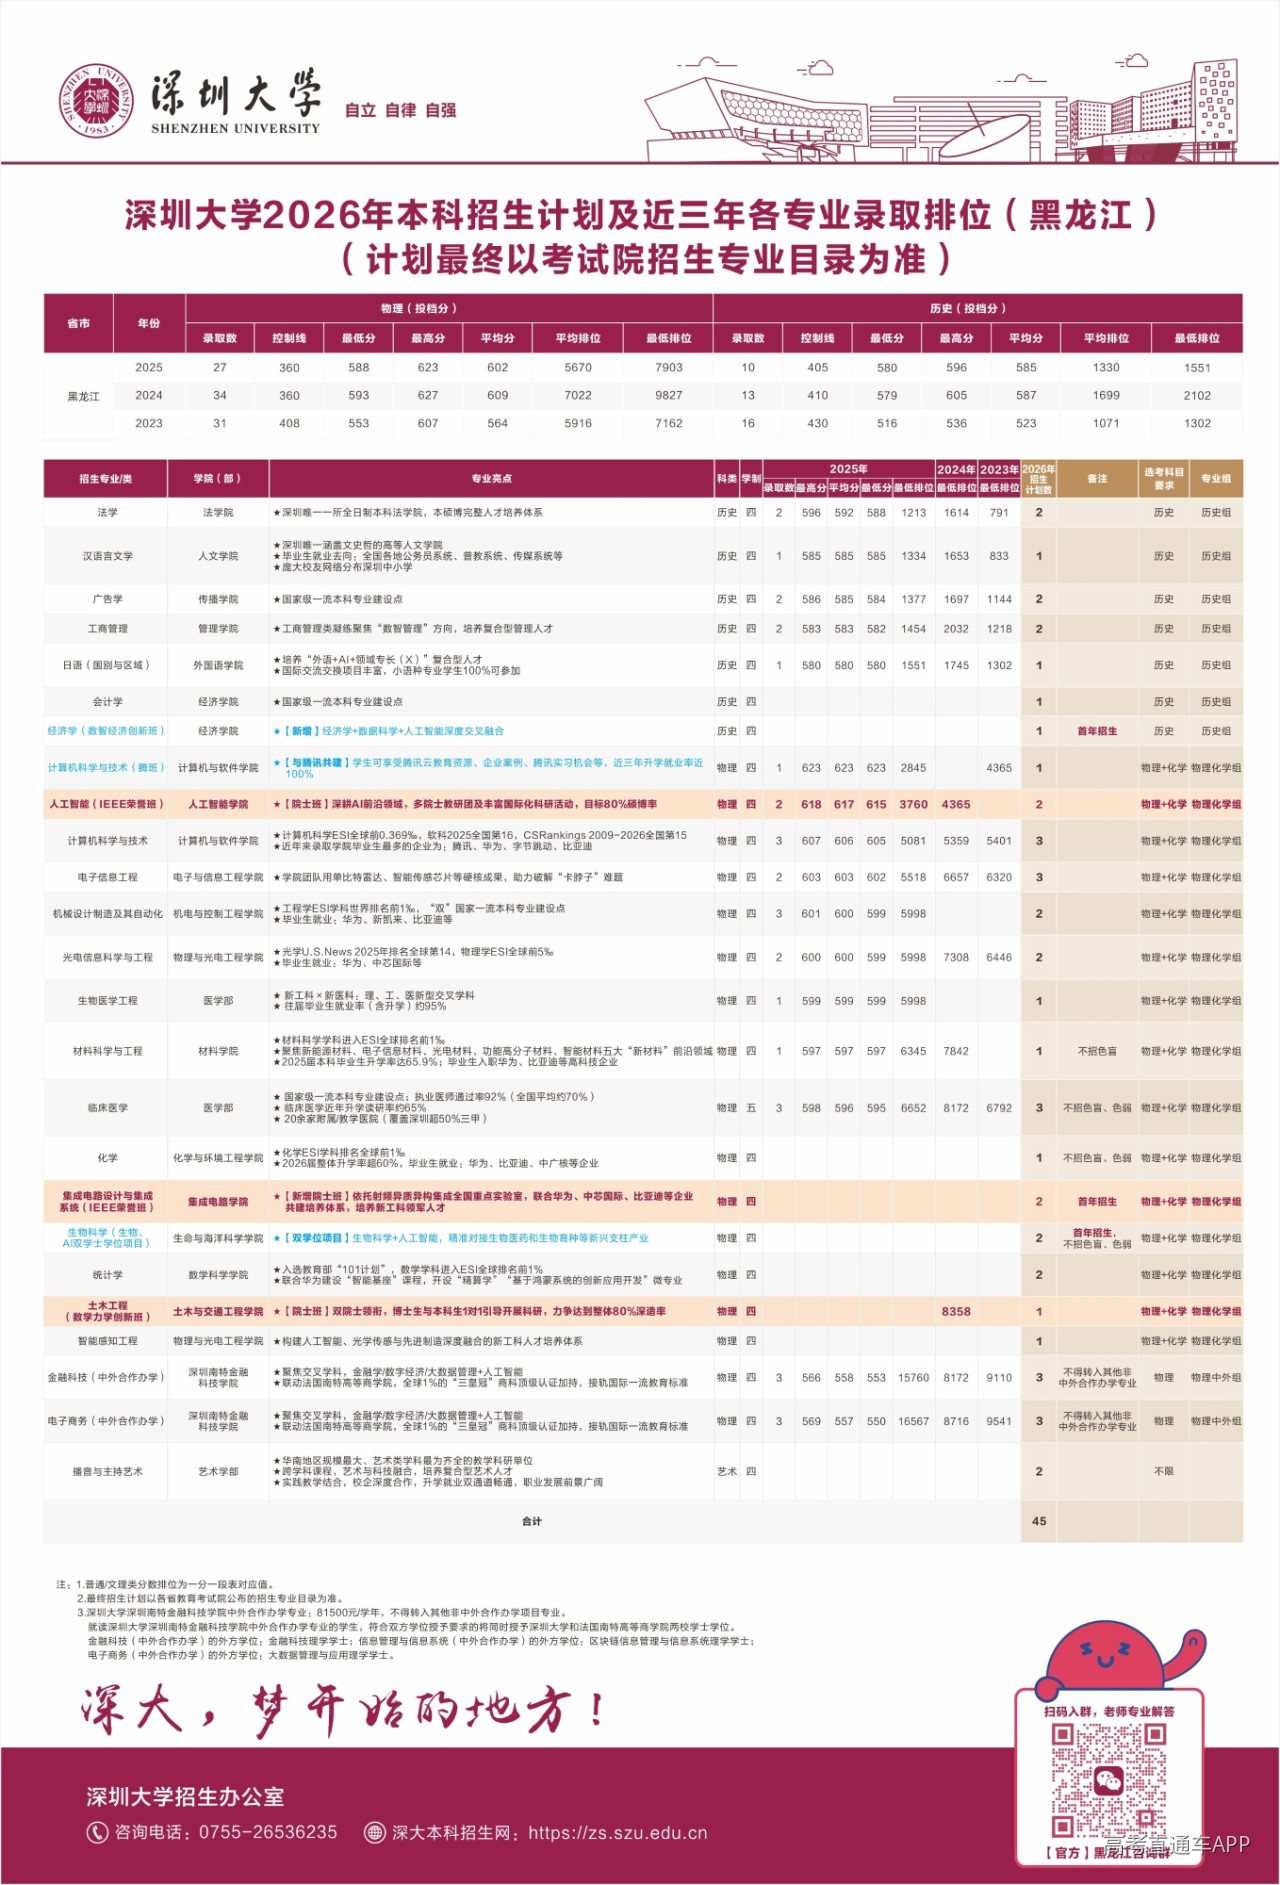Click the 经济学（数智经济创新班）major name
Image resolution: width=1280 pixels, height=1885 pixels.
(x=106, y=731)
